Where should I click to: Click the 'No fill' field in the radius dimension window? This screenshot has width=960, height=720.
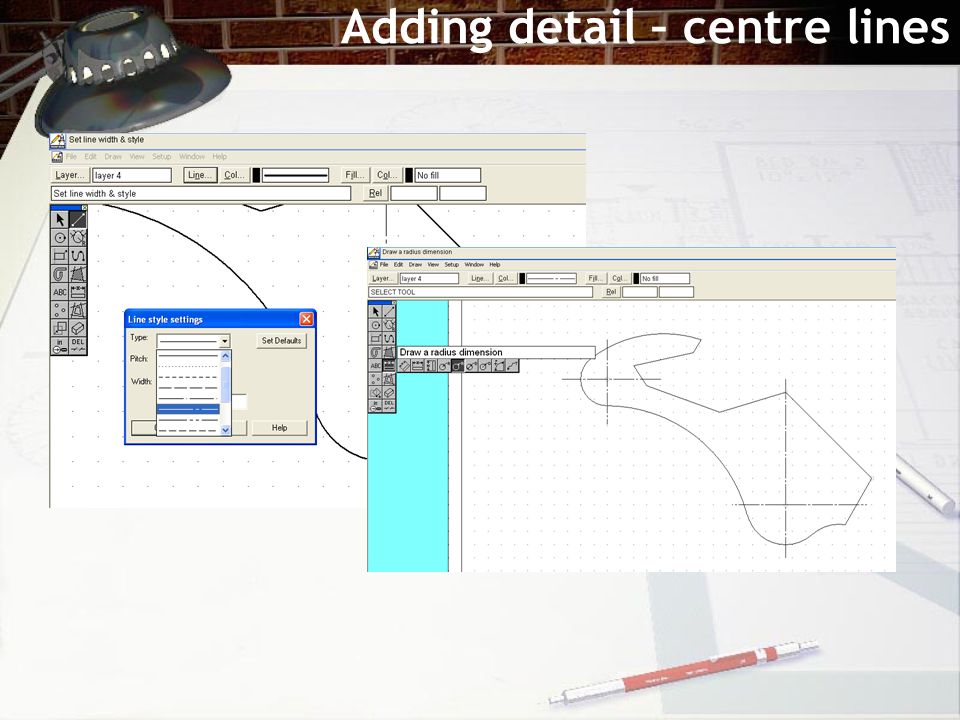(665, 279)
